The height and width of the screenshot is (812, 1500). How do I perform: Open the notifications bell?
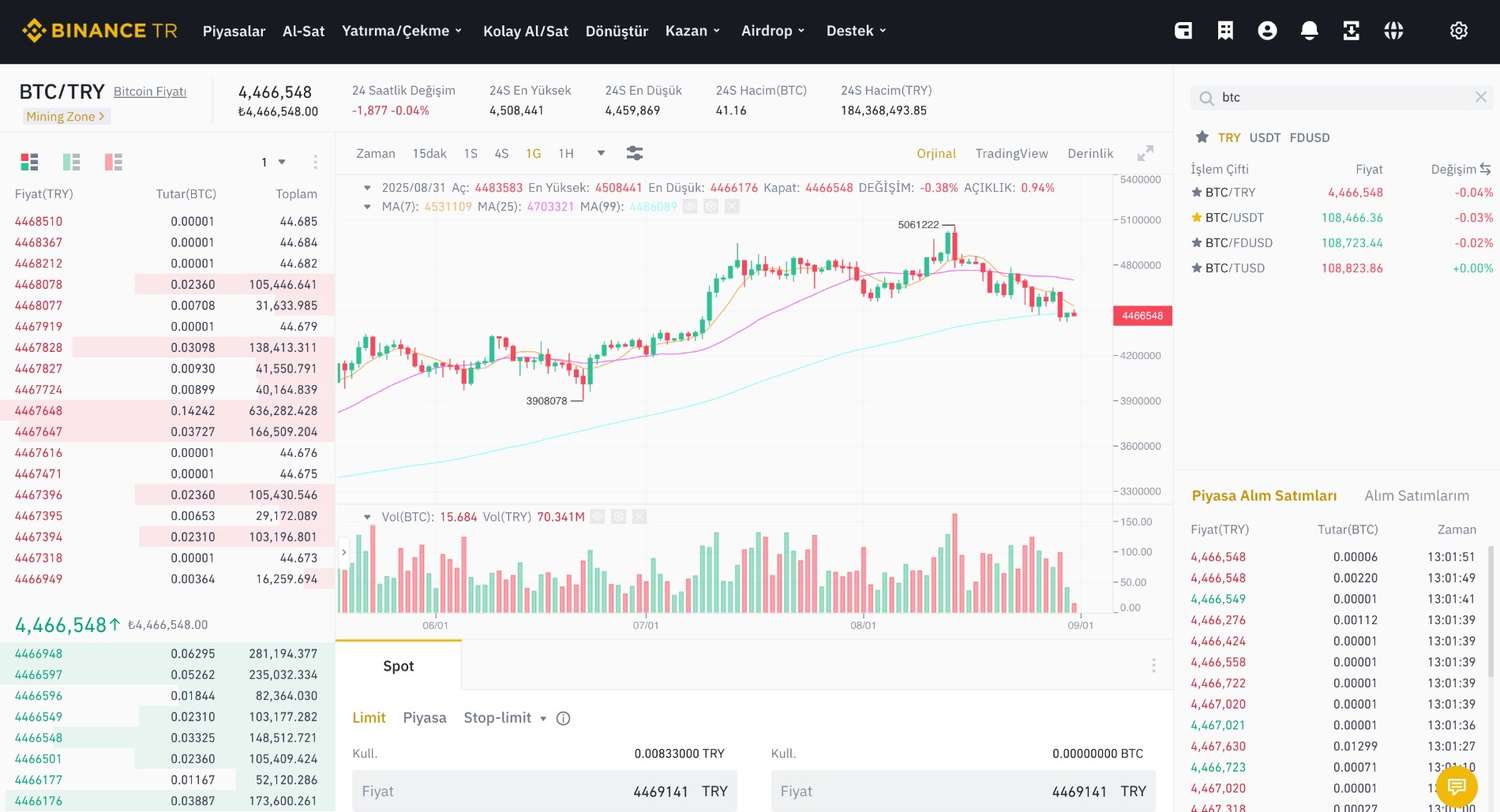click(1309, 31)
